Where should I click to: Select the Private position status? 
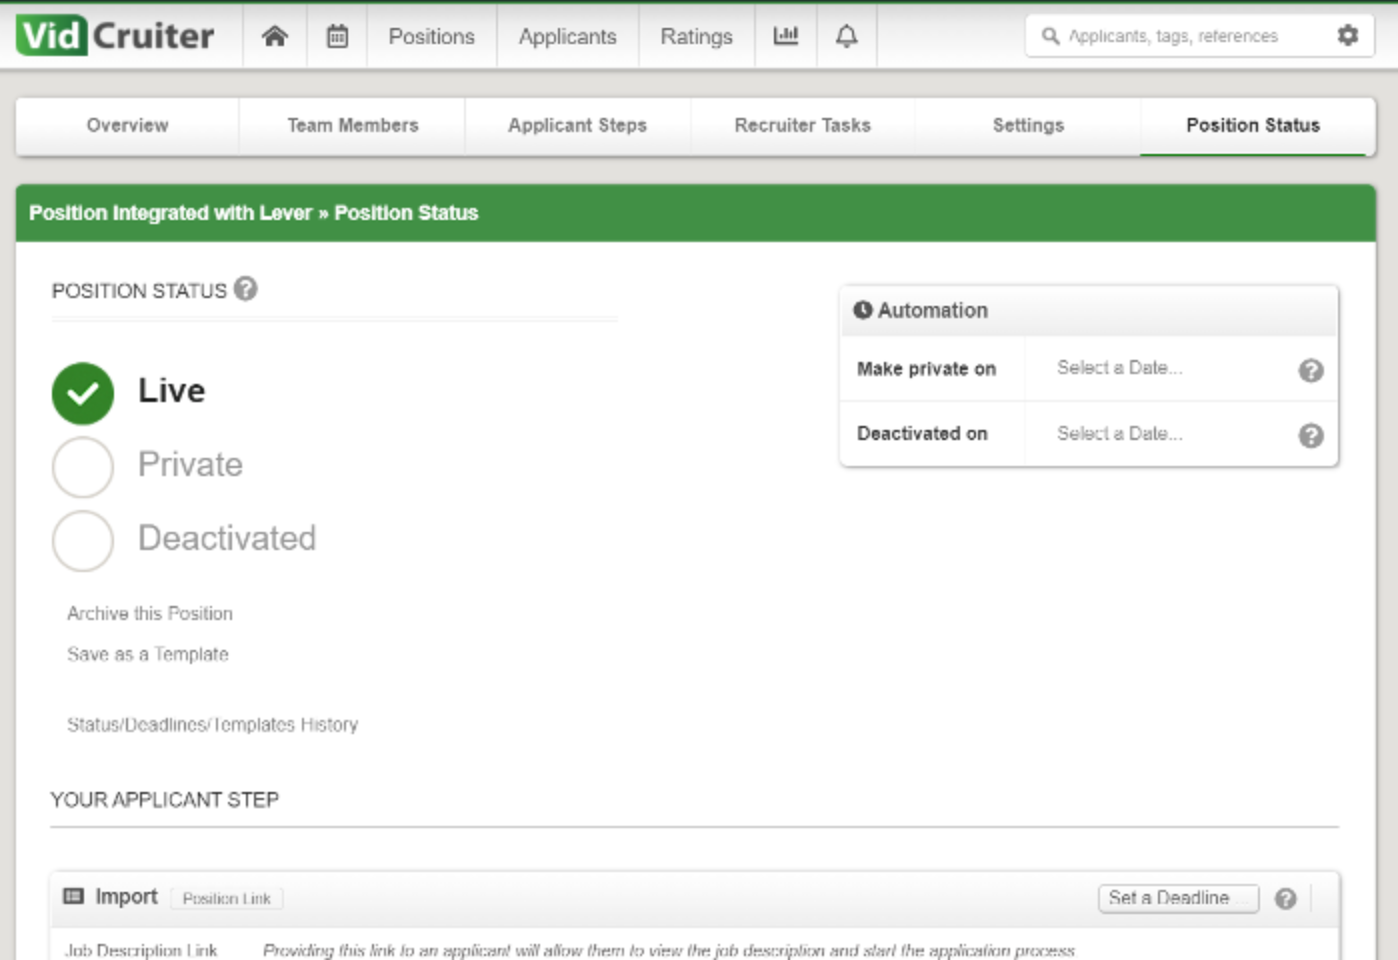(82, 466)
